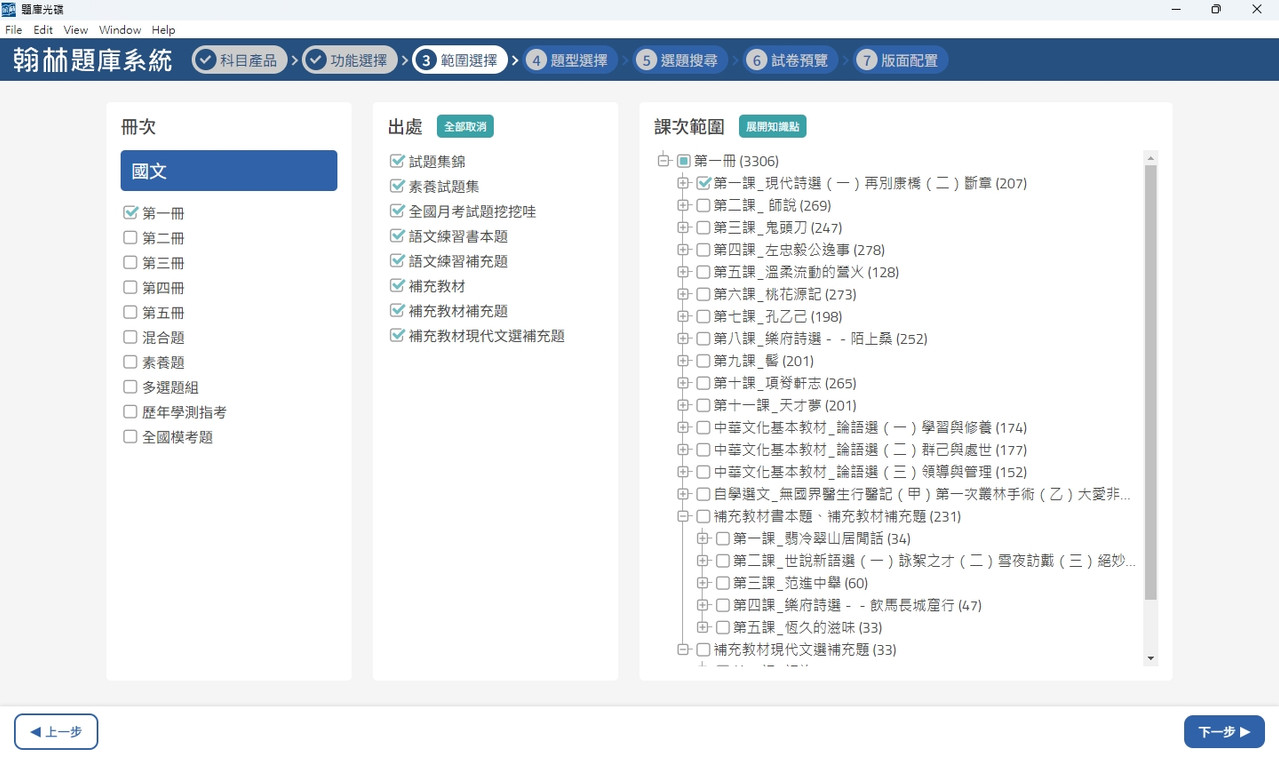Click the 翰林題庫系統 logo title

93,60
